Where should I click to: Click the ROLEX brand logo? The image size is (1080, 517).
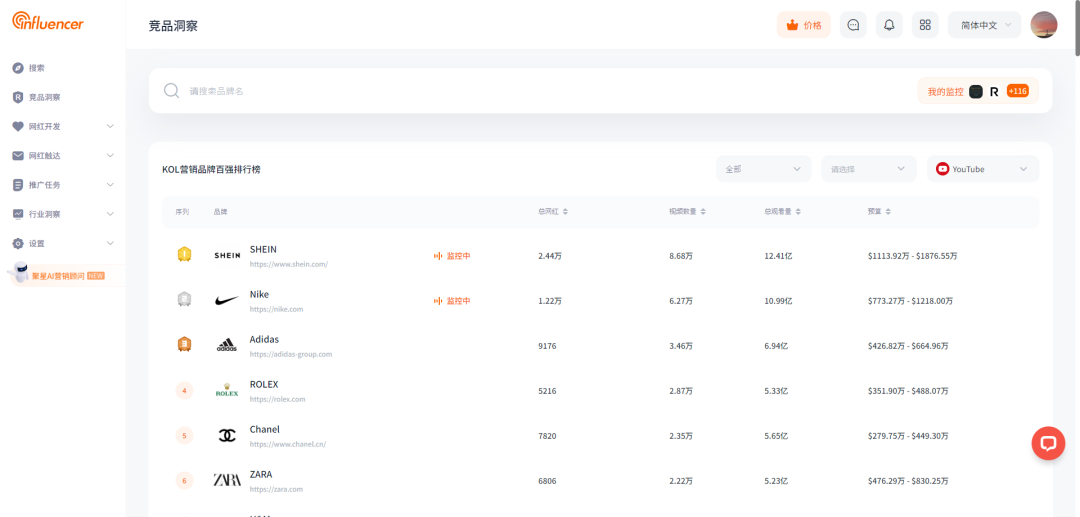tap(227, 390)
